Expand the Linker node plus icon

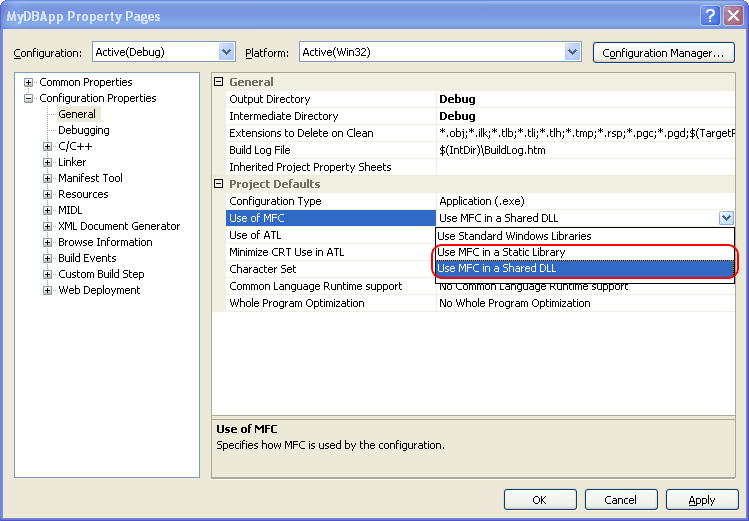pos(47,162)
